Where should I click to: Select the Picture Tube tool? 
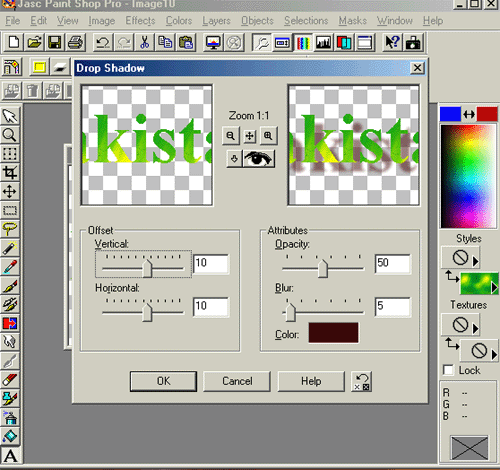pyautogui.click(x=10, y=398)
